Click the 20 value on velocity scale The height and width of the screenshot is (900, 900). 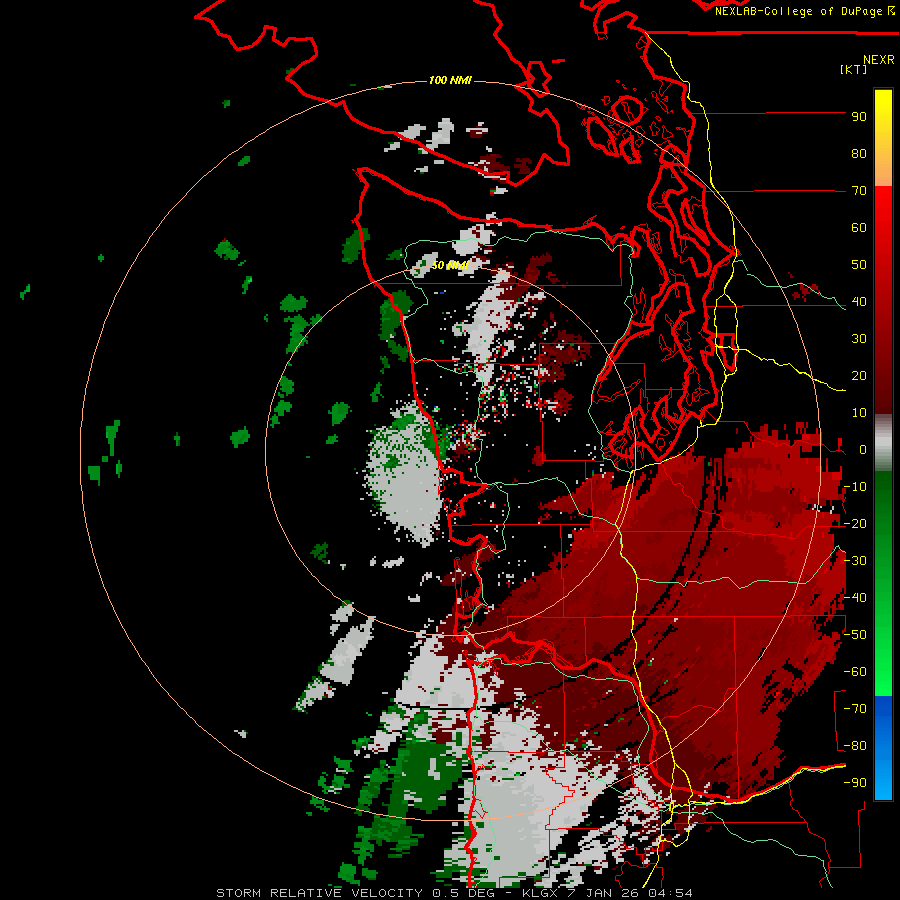tap(859, 376)
